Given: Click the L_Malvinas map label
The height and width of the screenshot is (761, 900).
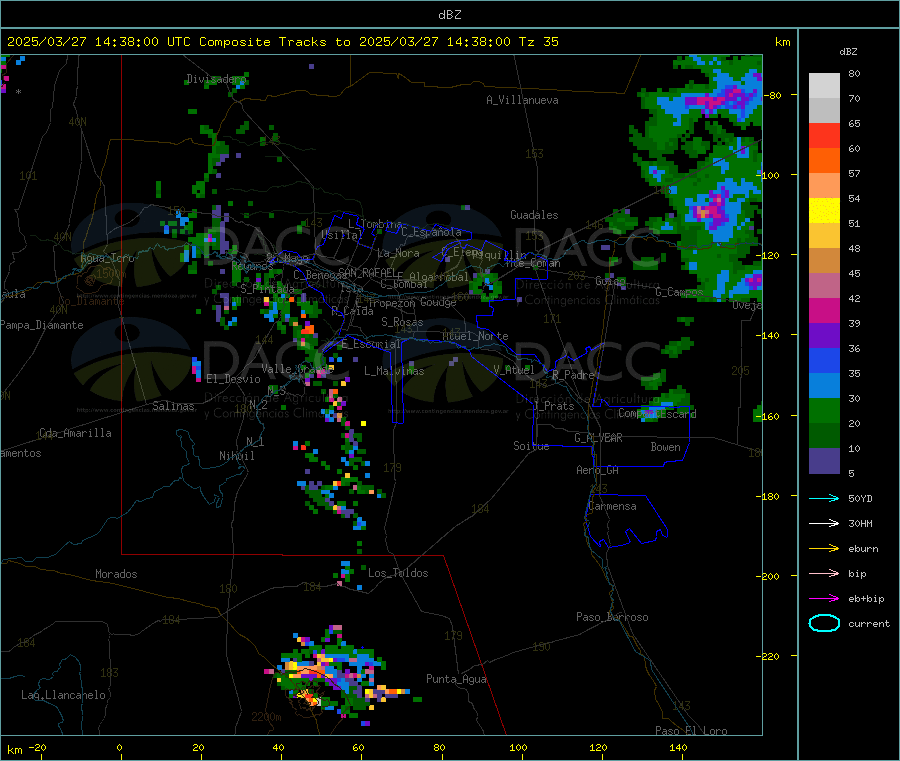Looking at the screenshot, I should 394,371.
